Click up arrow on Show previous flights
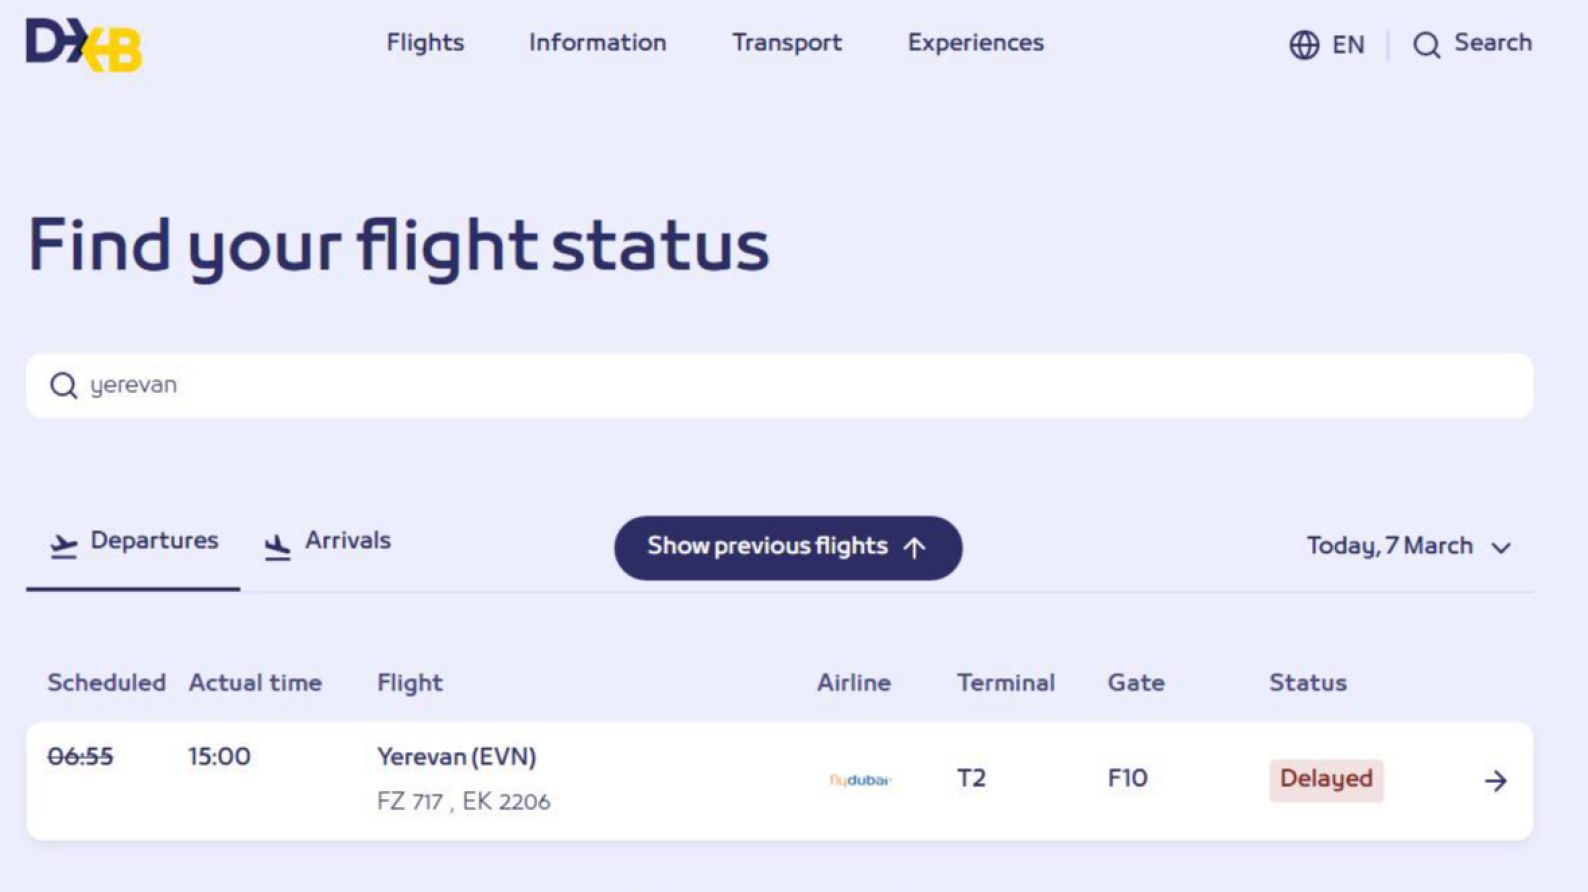The height and width of the screenshot is (892, 1588). pos(914,547)
